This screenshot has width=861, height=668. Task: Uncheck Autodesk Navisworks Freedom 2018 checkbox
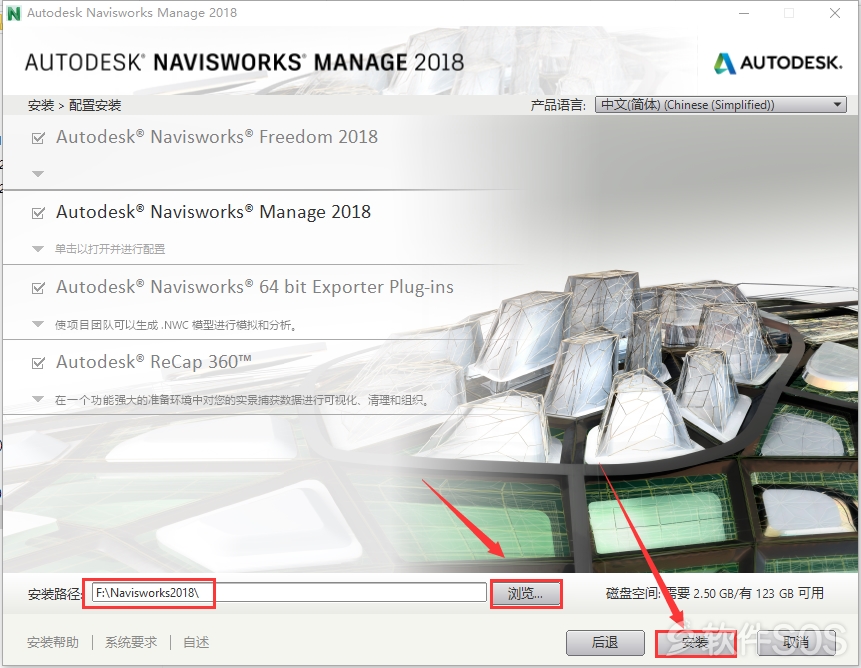(x=38, y=138)
